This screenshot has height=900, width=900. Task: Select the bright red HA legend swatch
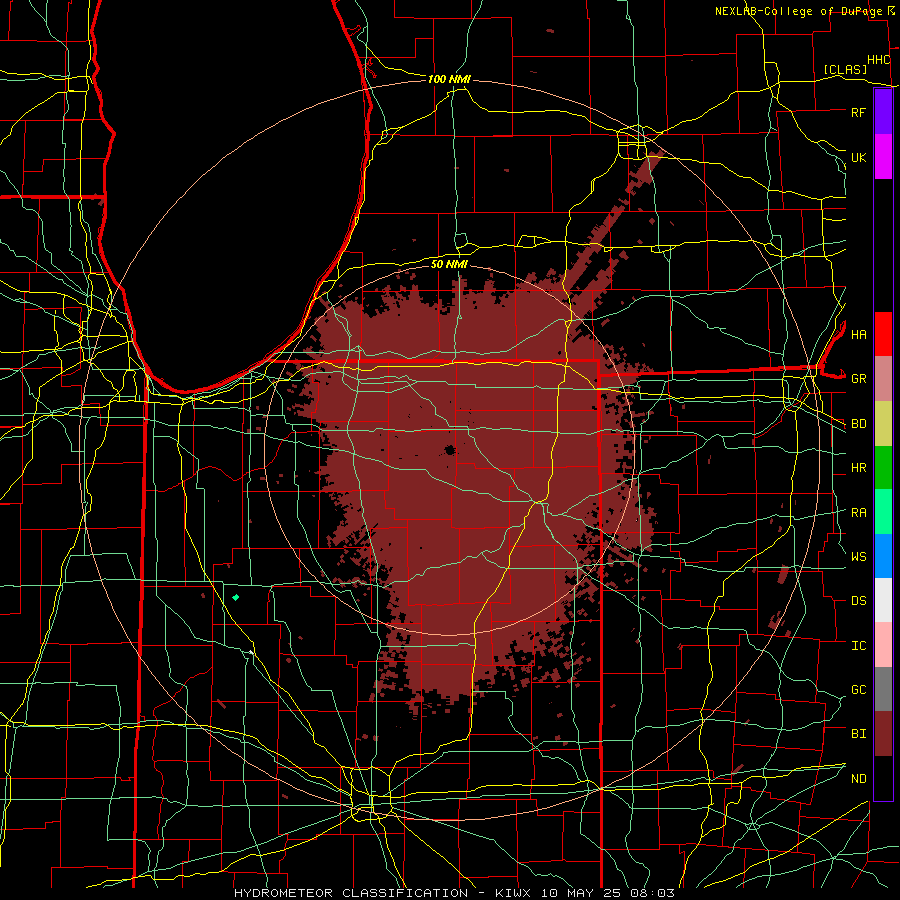883,334
